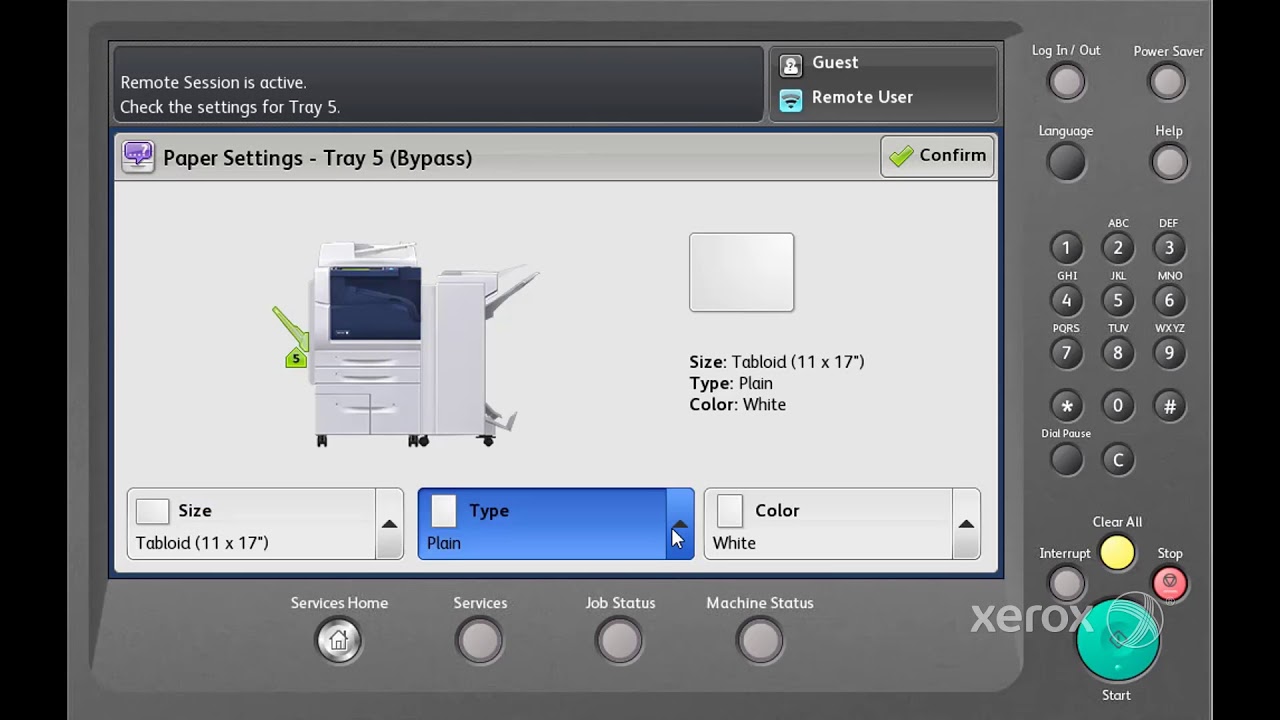This screenshot has width=1280, height=720.
Task: Toggle Power Saver mode
Action: [1168, 81]
